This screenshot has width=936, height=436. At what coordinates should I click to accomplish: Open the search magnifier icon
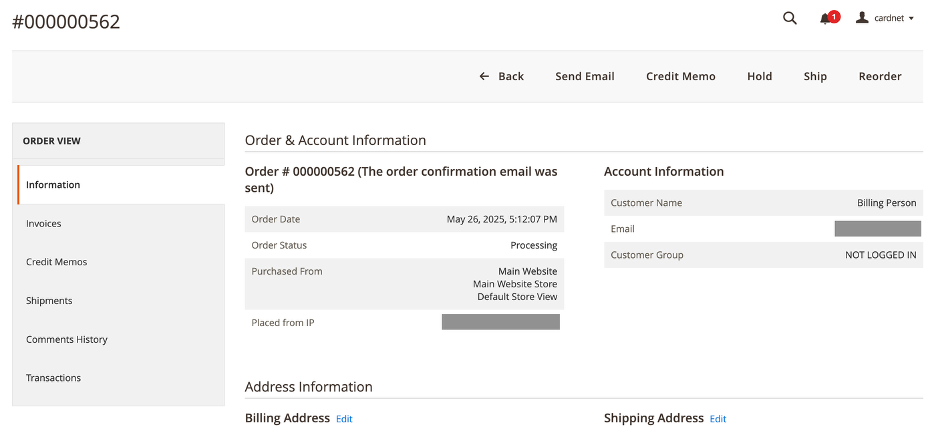coord(790,18)
